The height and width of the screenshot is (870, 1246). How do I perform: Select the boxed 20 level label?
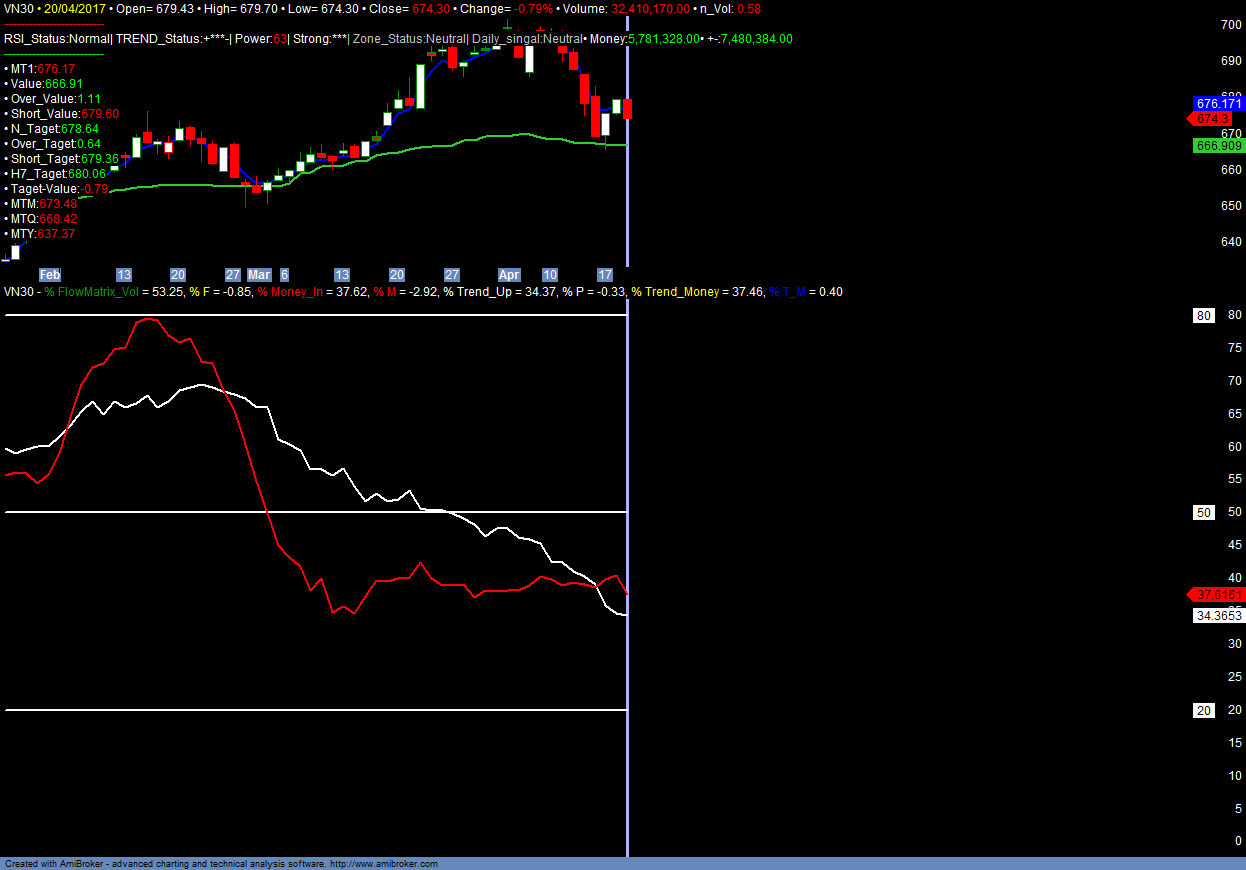1204,710
